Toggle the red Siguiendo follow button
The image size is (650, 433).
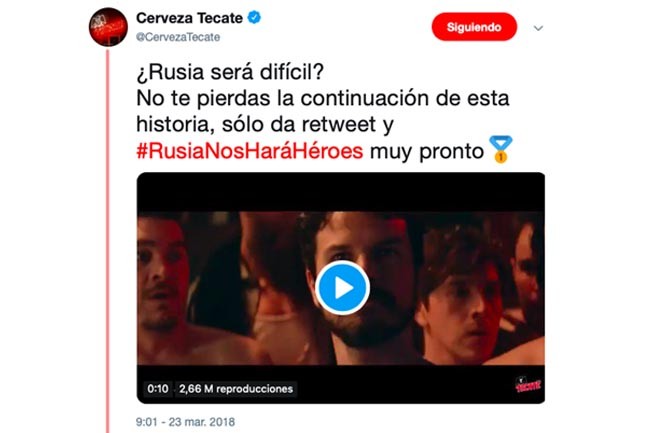(x=474, y=27)
